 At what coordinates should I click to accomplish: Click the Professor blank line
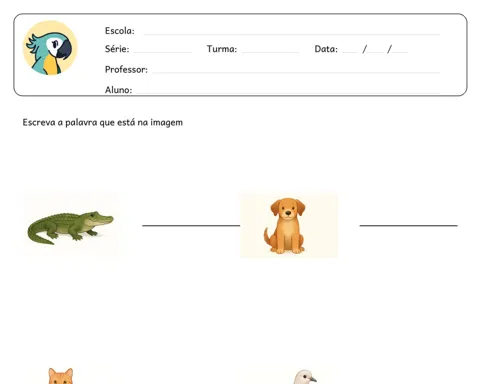(296, 72)
